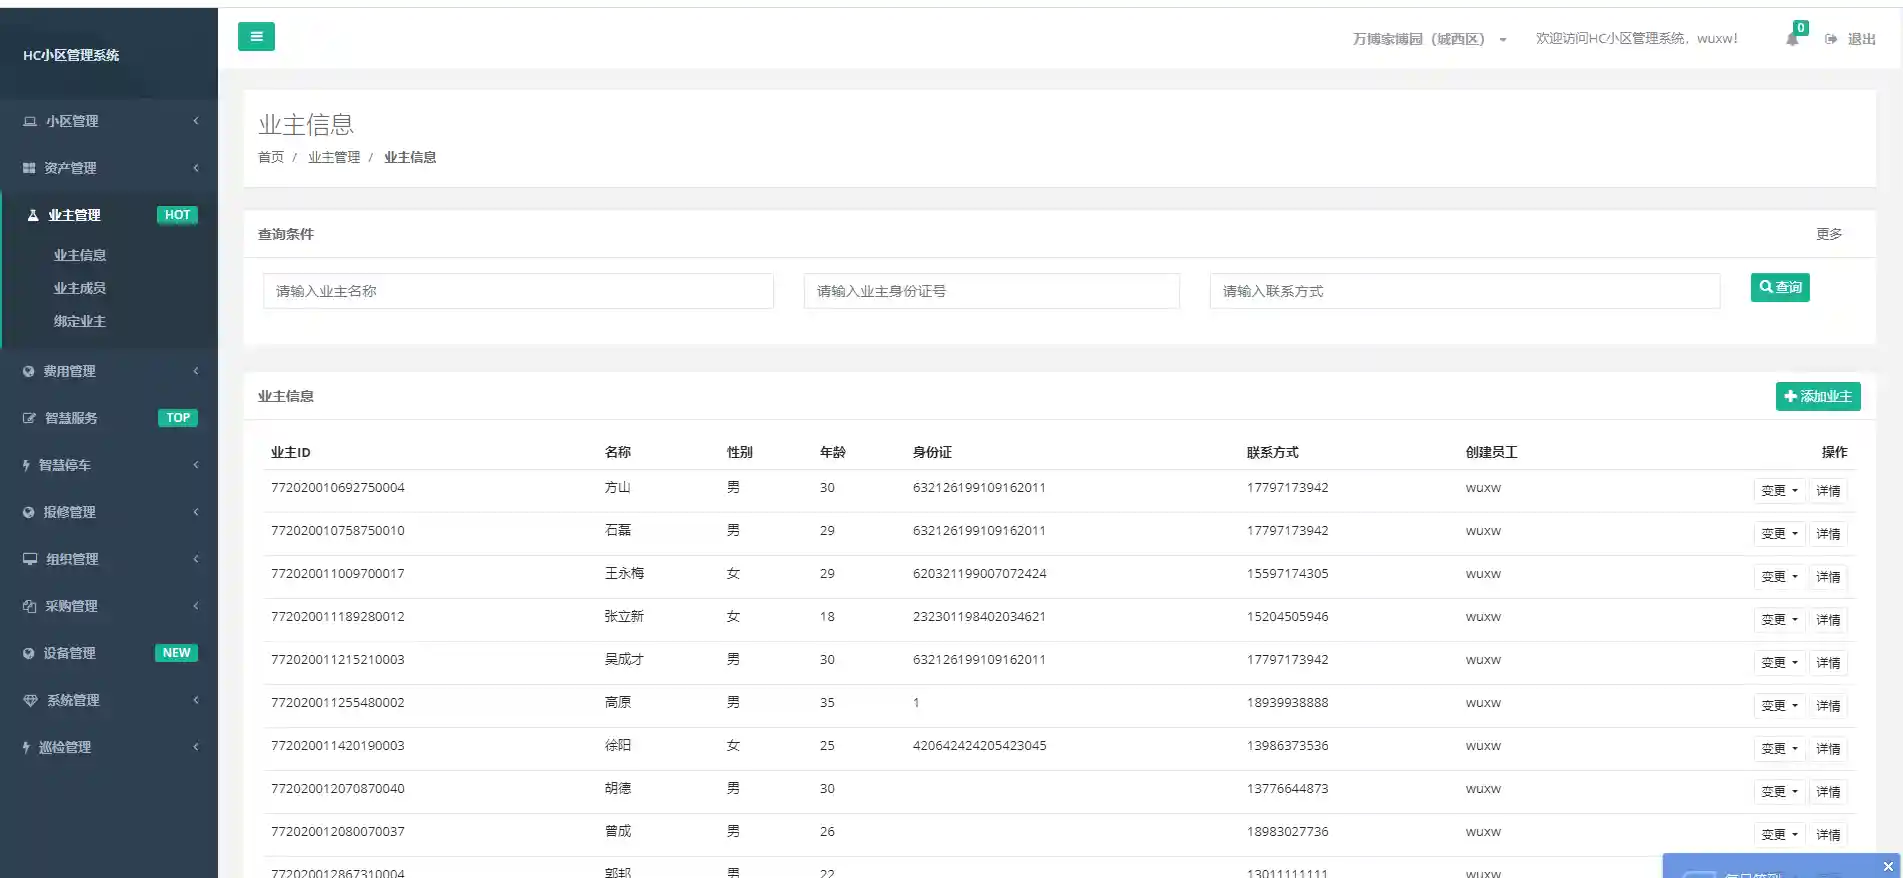Close the blue popup at bottom right
Image resolution: width=1903 pixels, height=878 pixels.
tap(1888, 866)
